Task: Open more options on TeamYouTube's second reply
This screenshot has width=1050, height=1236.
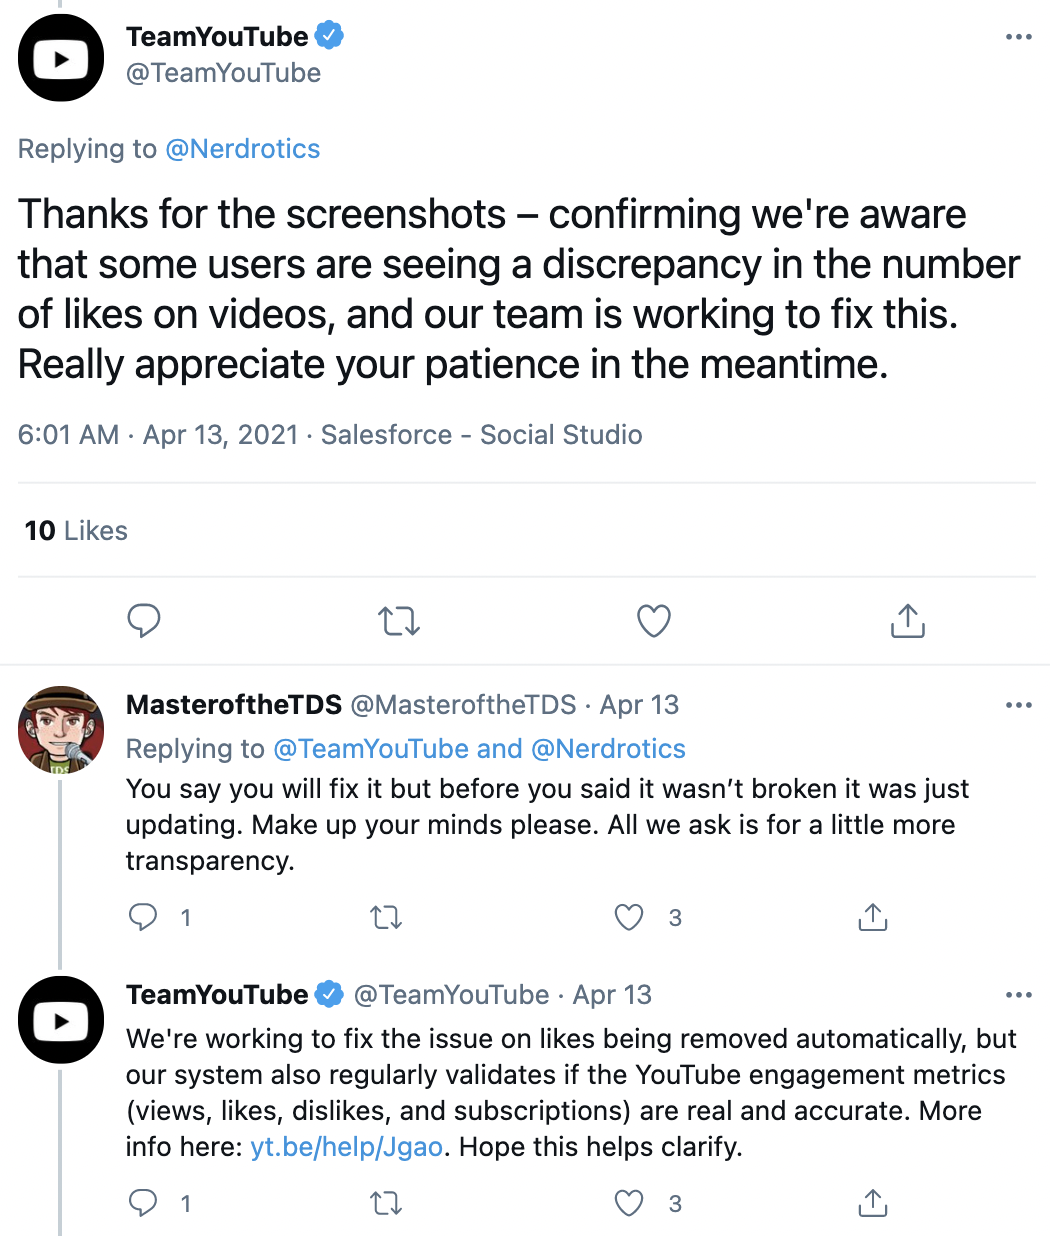Action: 1018,995
